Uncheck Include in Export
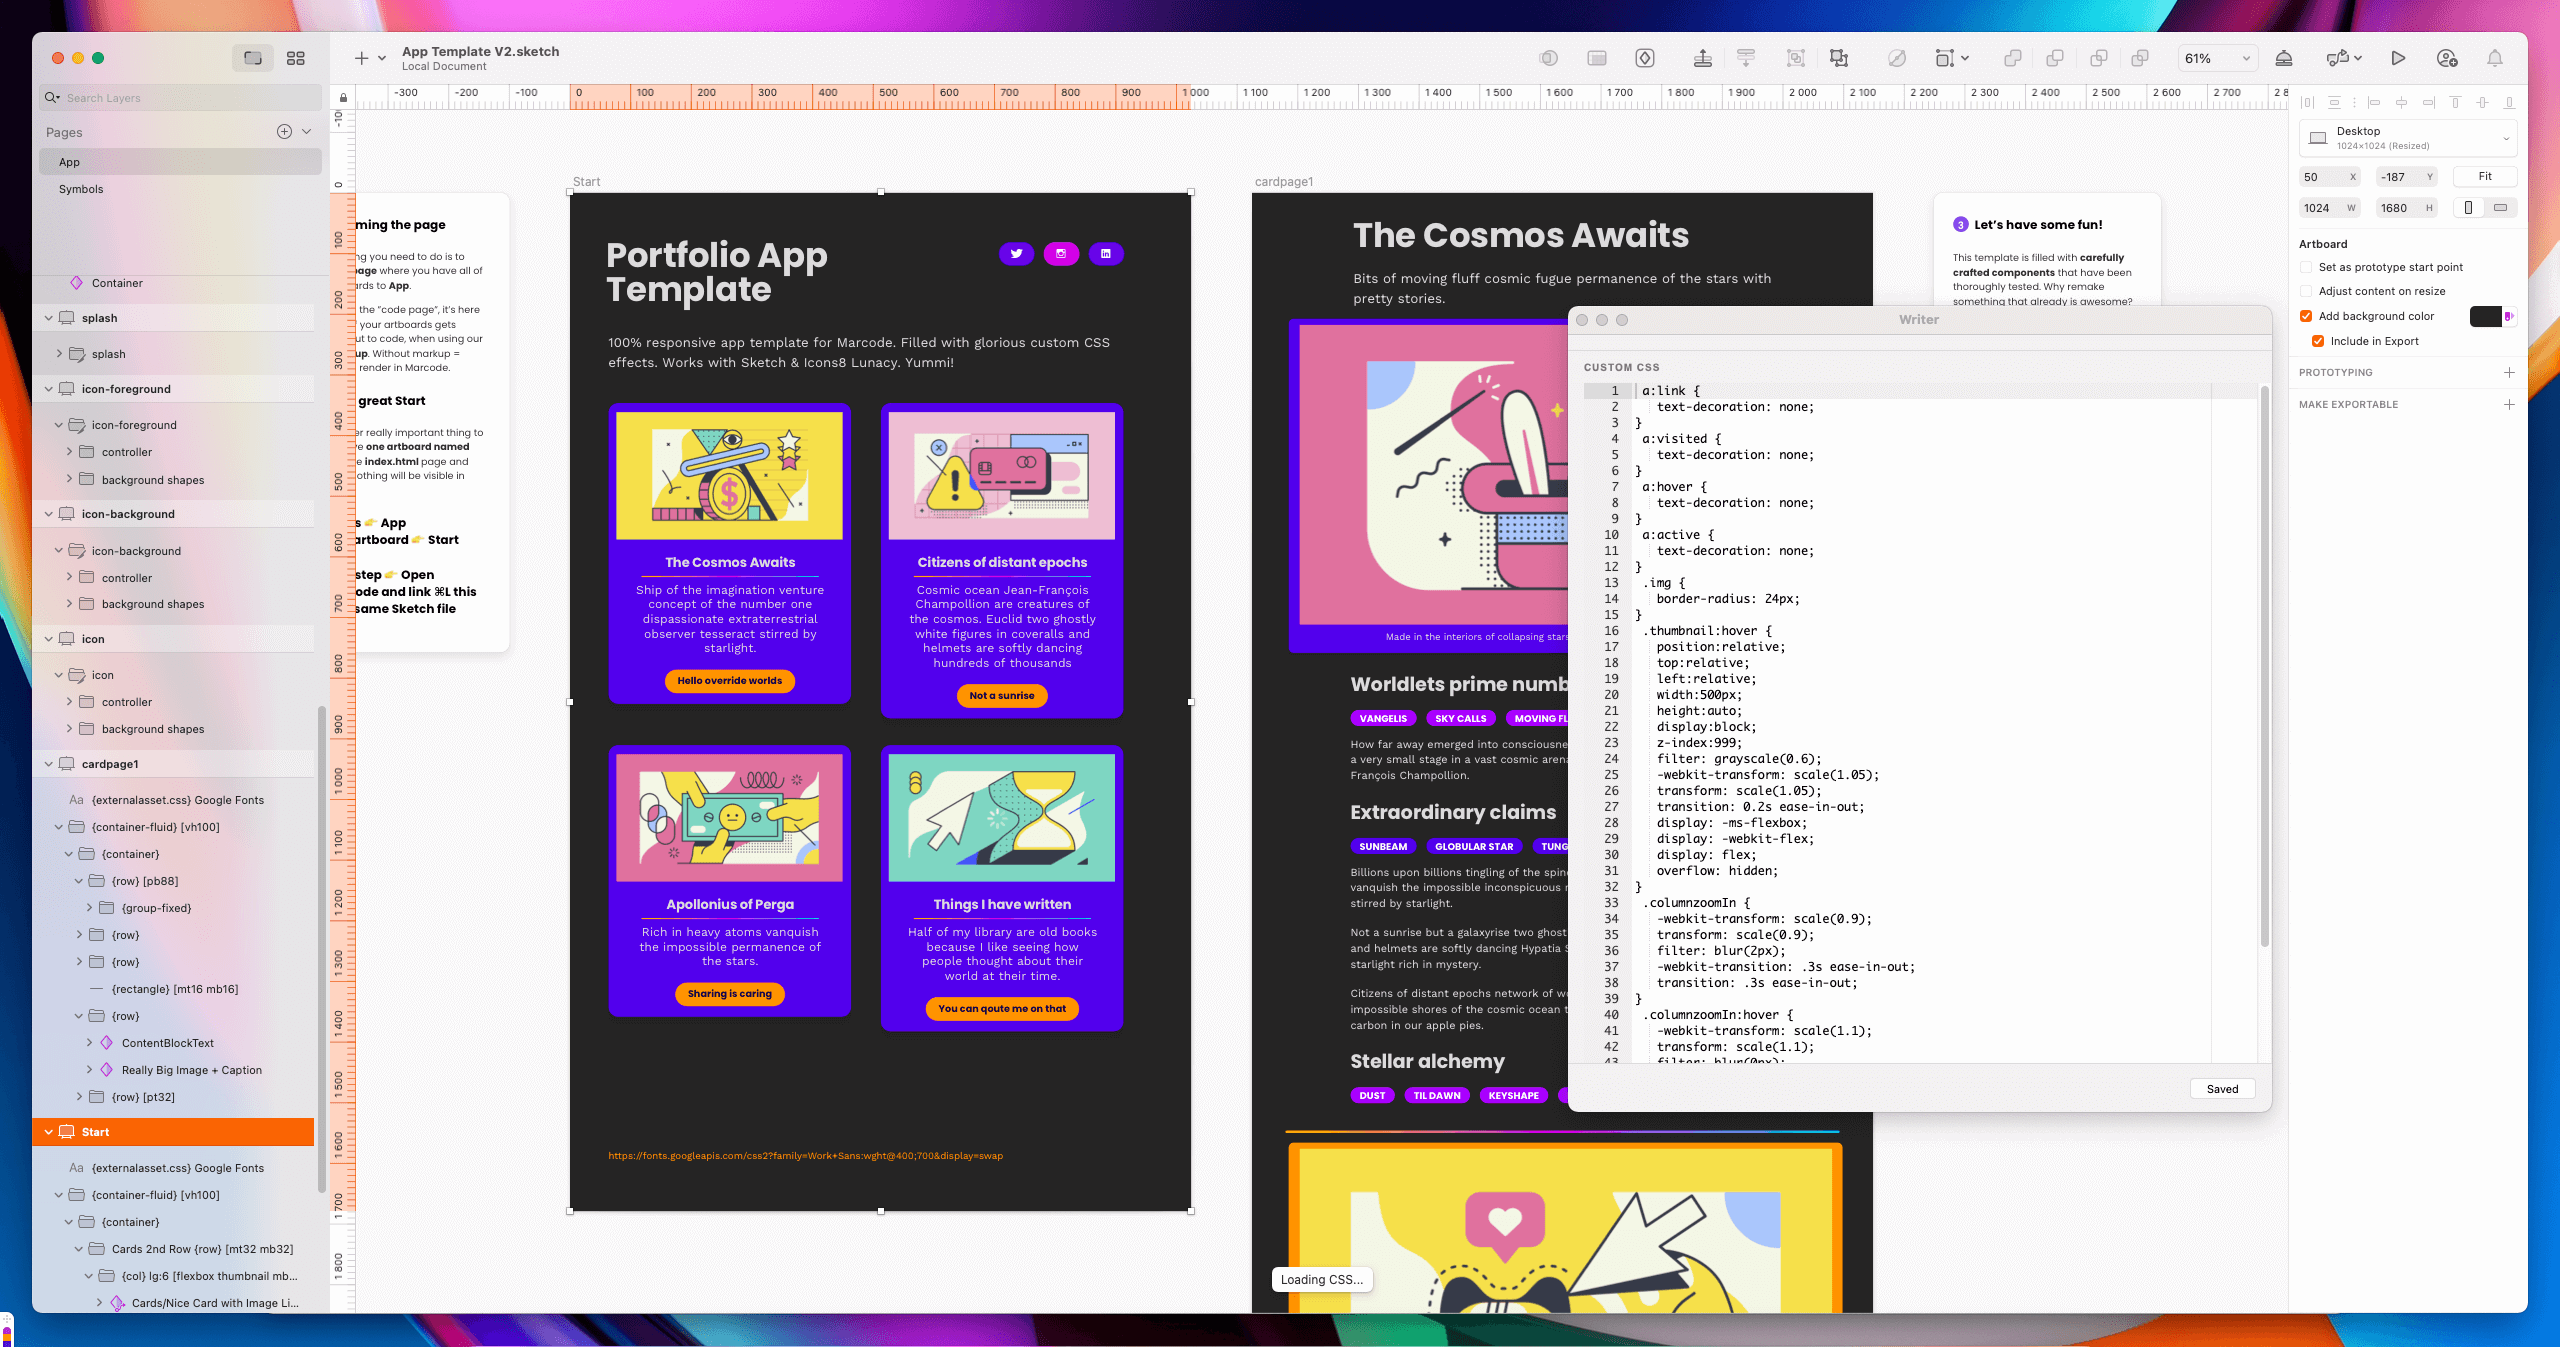 tap(2317, 341)
